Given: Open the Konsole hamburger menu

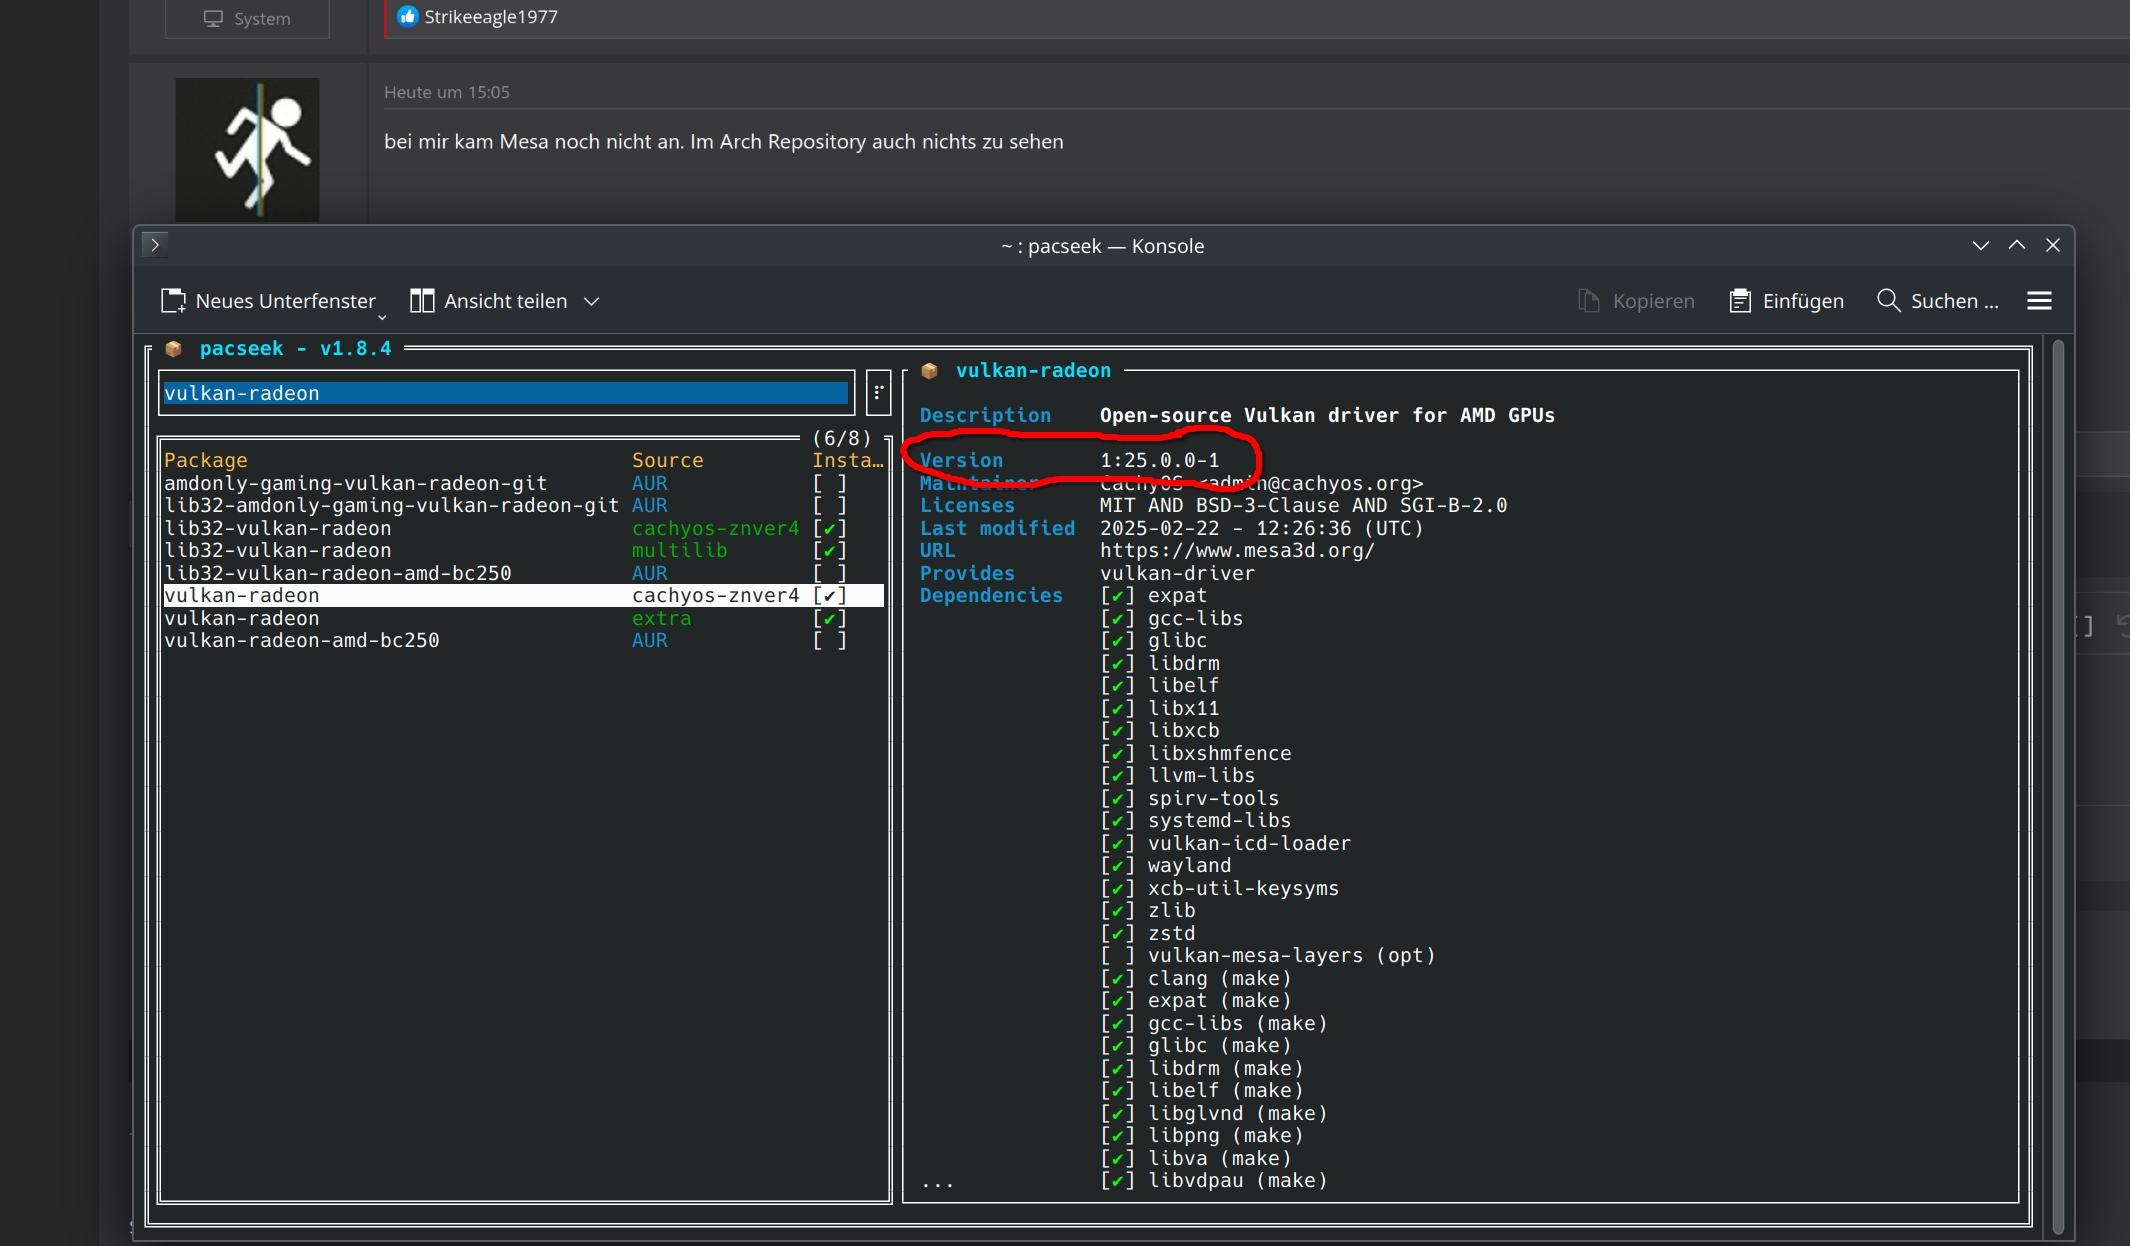Looking at the screenshot, I should tap(2039, 301).
